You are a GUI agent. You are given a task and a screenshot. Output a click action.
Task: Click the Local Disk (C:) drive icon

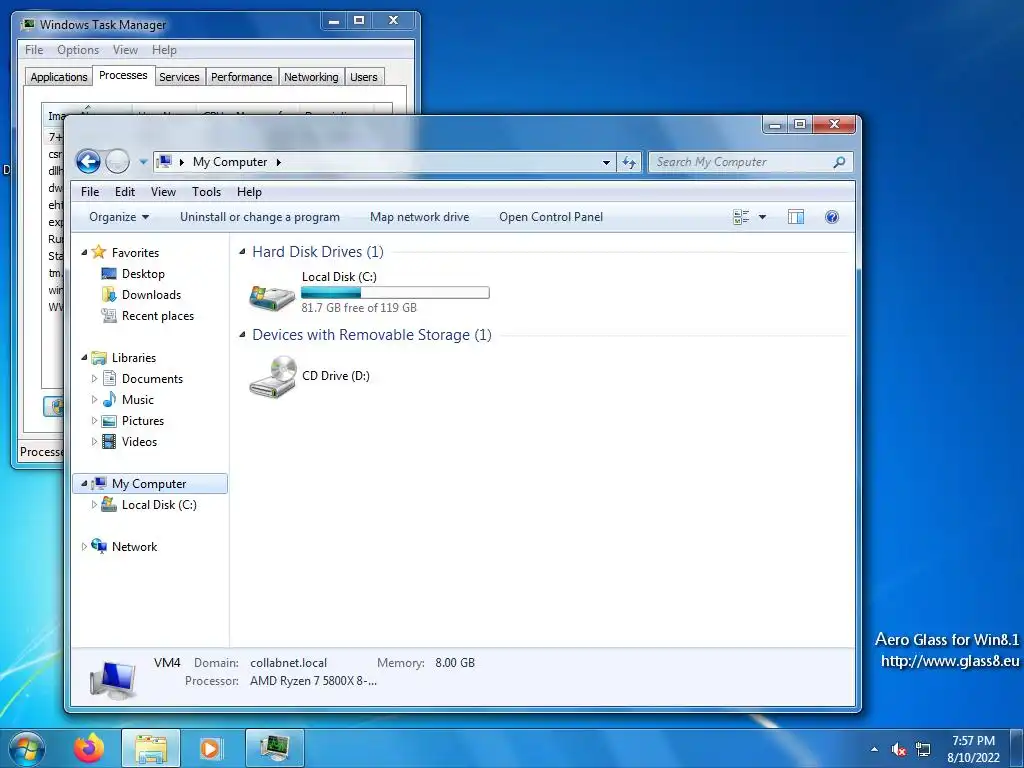click(272, 298)
